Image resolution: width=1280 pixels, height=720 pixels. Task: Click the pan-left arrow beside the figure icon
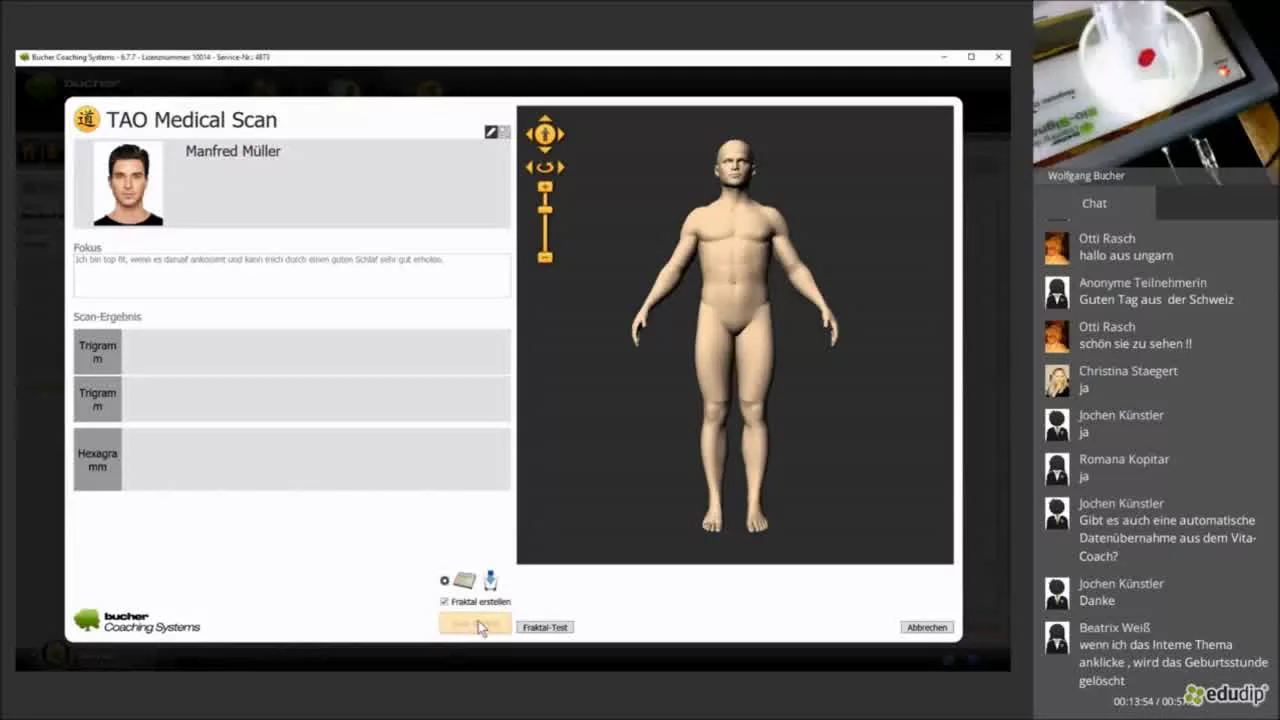pos(530,134)
